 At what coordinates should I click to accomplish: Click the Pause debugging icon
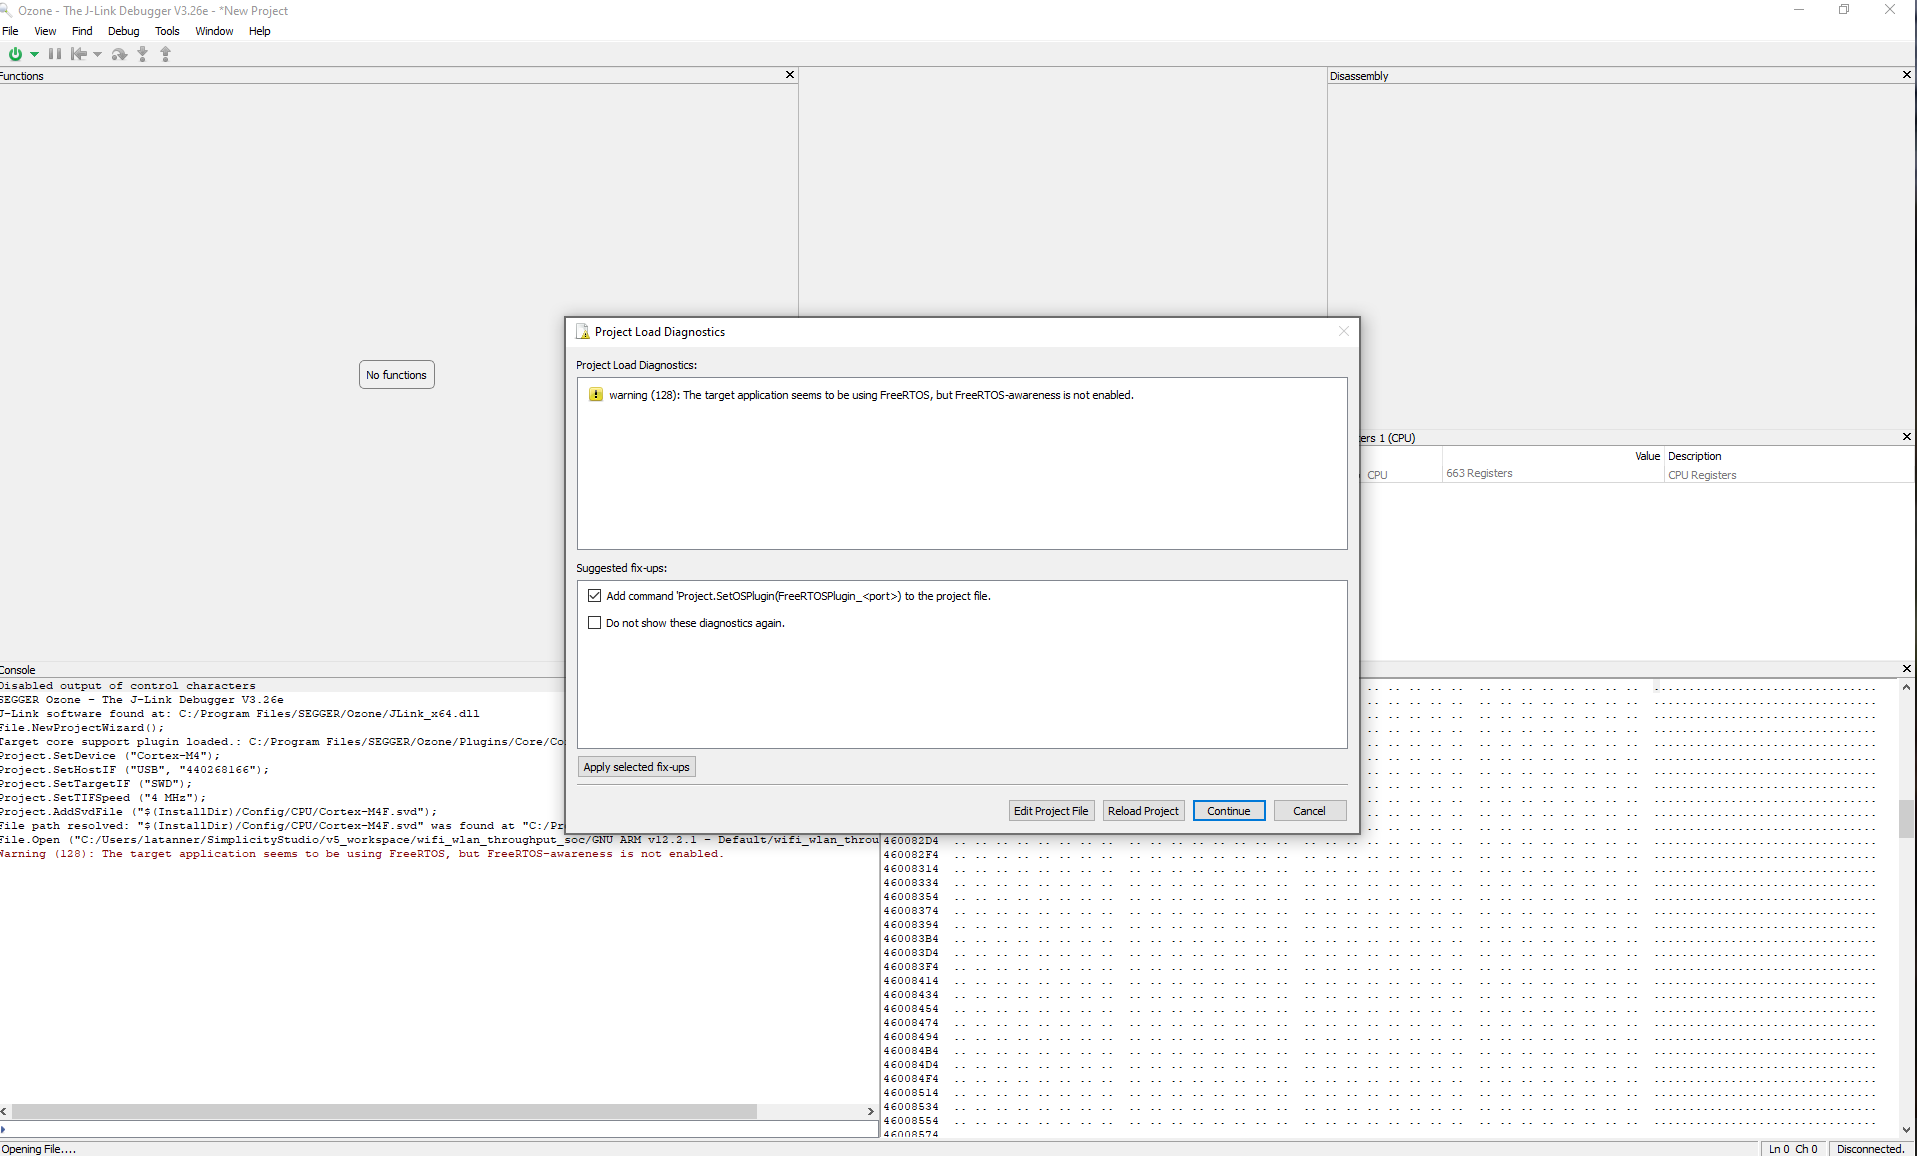[x=55, y=54]
